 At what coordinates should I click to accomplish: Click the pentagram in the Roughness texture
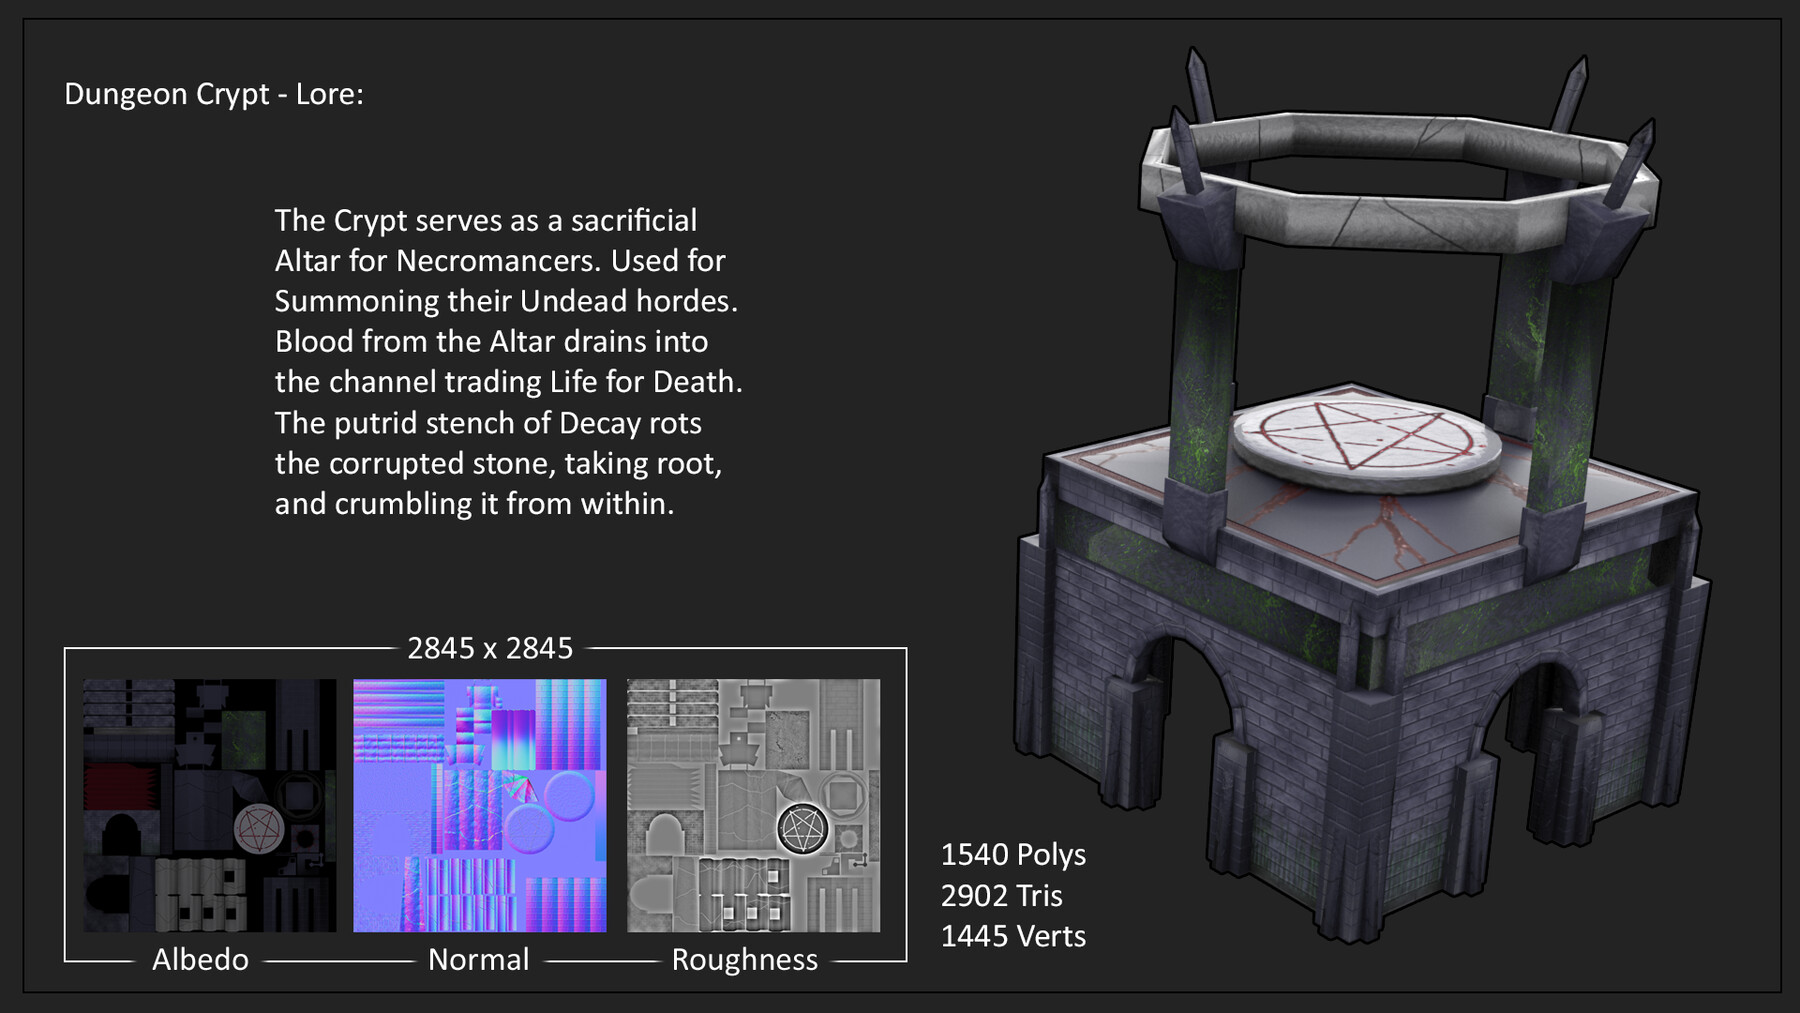tap(803, 828)
